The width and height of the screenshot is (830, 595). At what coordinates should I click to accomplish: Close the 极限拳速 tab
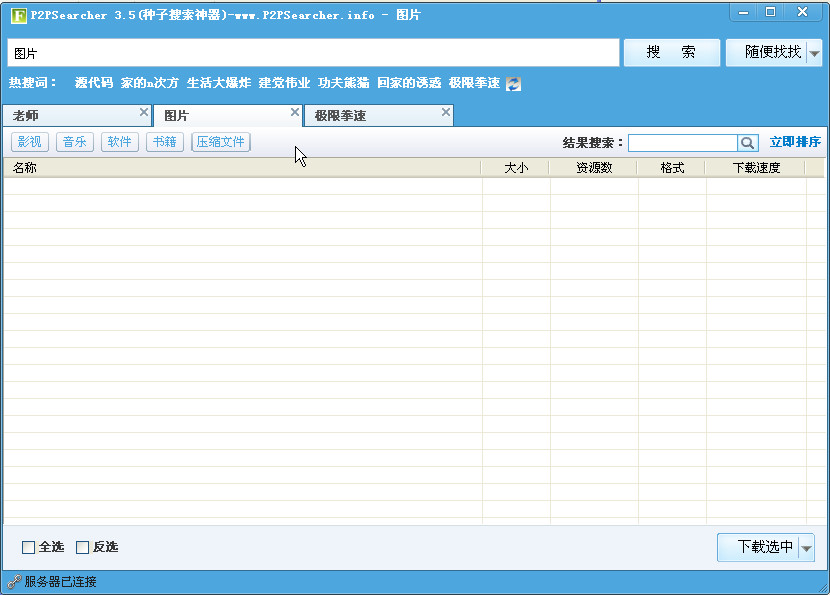pyautogui.click(x=446, y=112)
